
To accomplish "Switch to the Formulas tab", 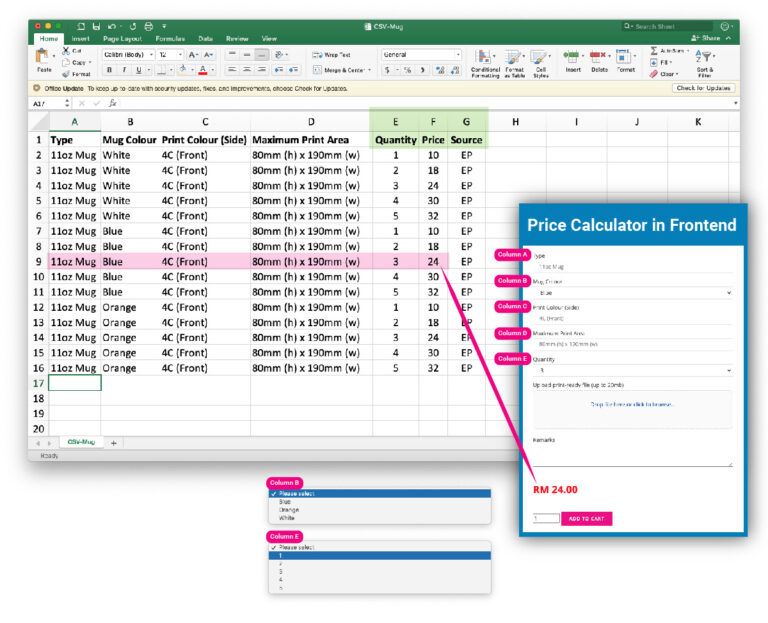I will (x=170, y=39).
